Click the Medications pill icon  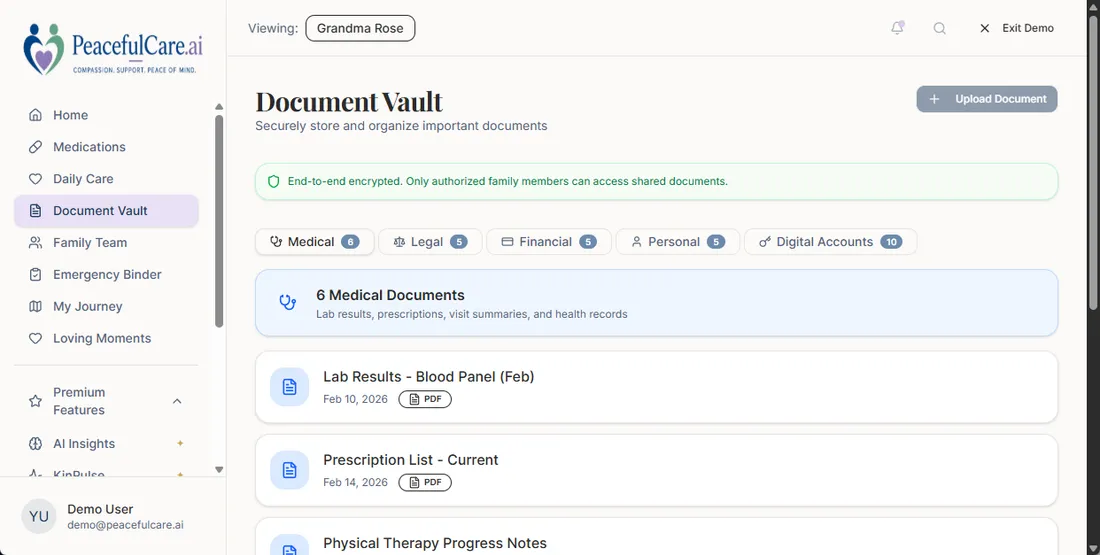35,147
